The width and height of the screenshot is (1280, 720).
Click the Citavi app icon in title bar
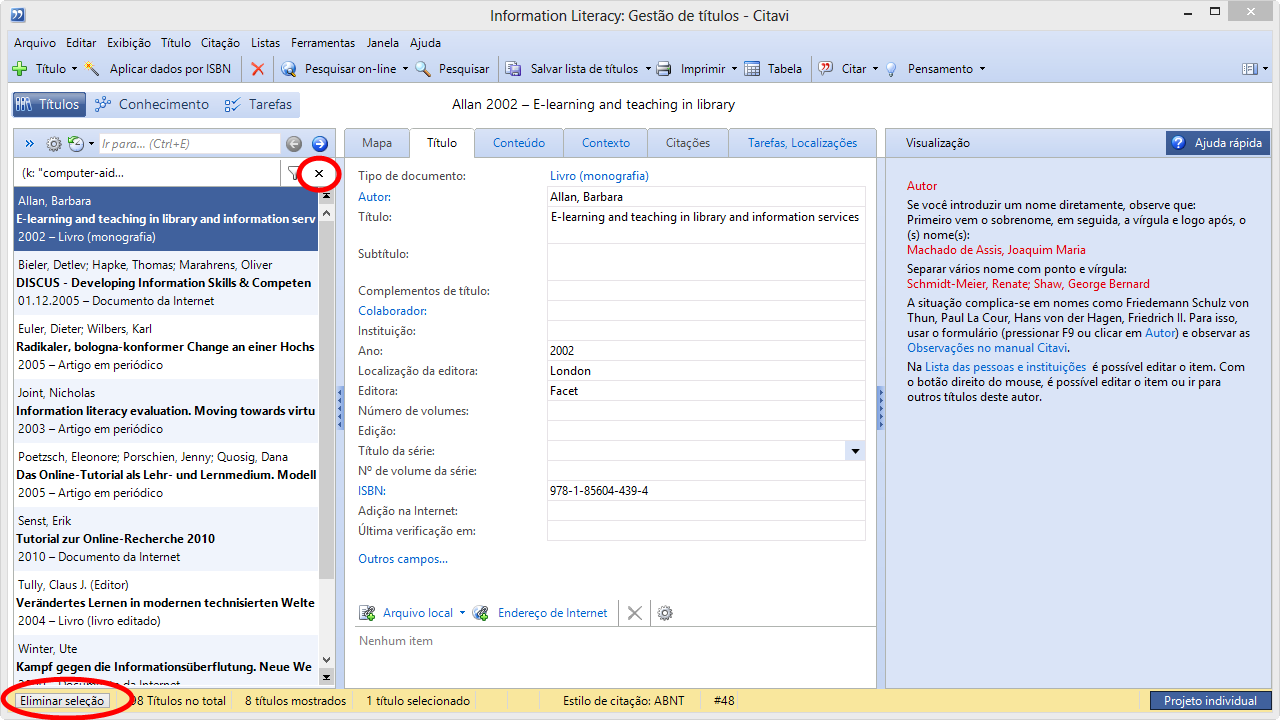(18, 15)
